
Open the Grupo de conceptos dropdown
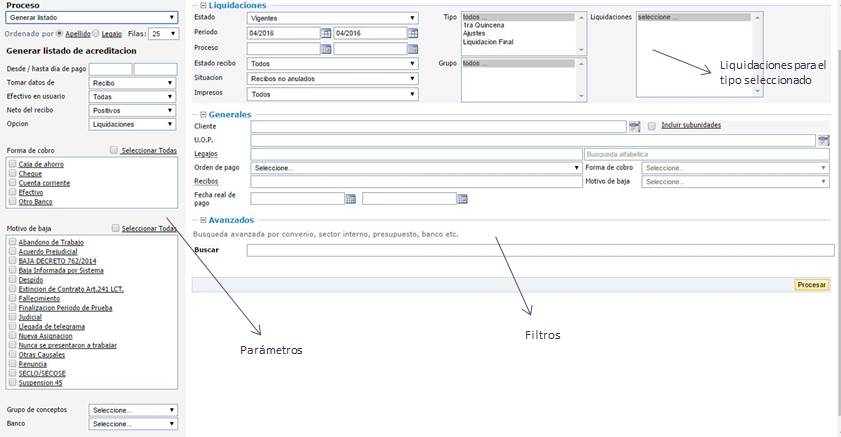(133, 410)
